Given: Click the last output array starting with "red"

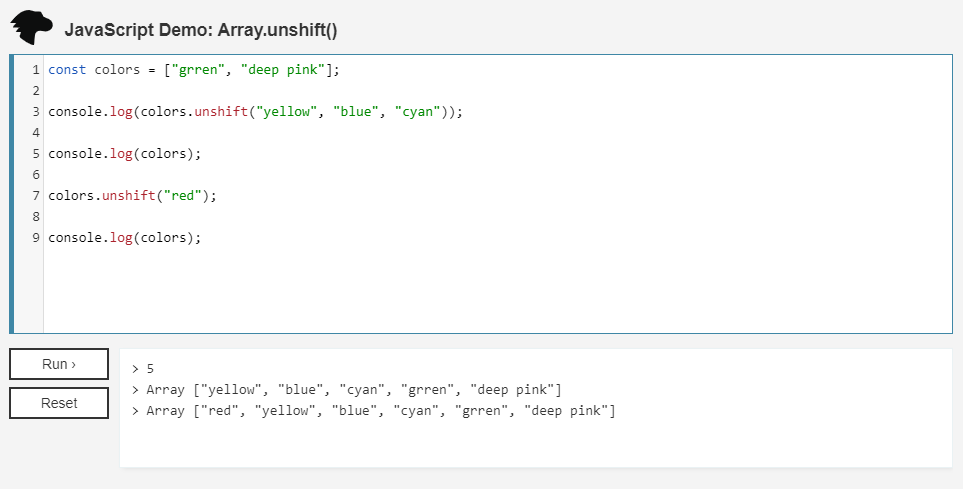Looking at the screenshot, I should point(380,411).
